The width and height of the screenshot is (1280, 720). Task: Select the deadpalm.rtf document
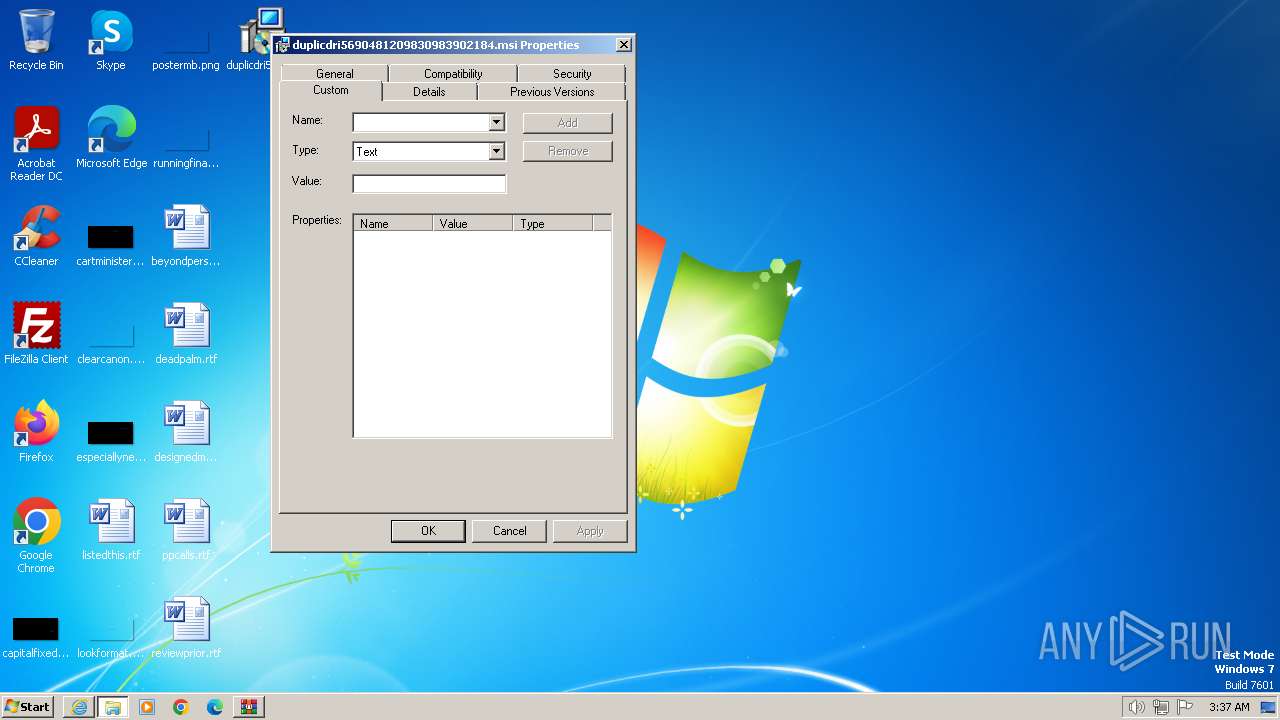[186, 334]
